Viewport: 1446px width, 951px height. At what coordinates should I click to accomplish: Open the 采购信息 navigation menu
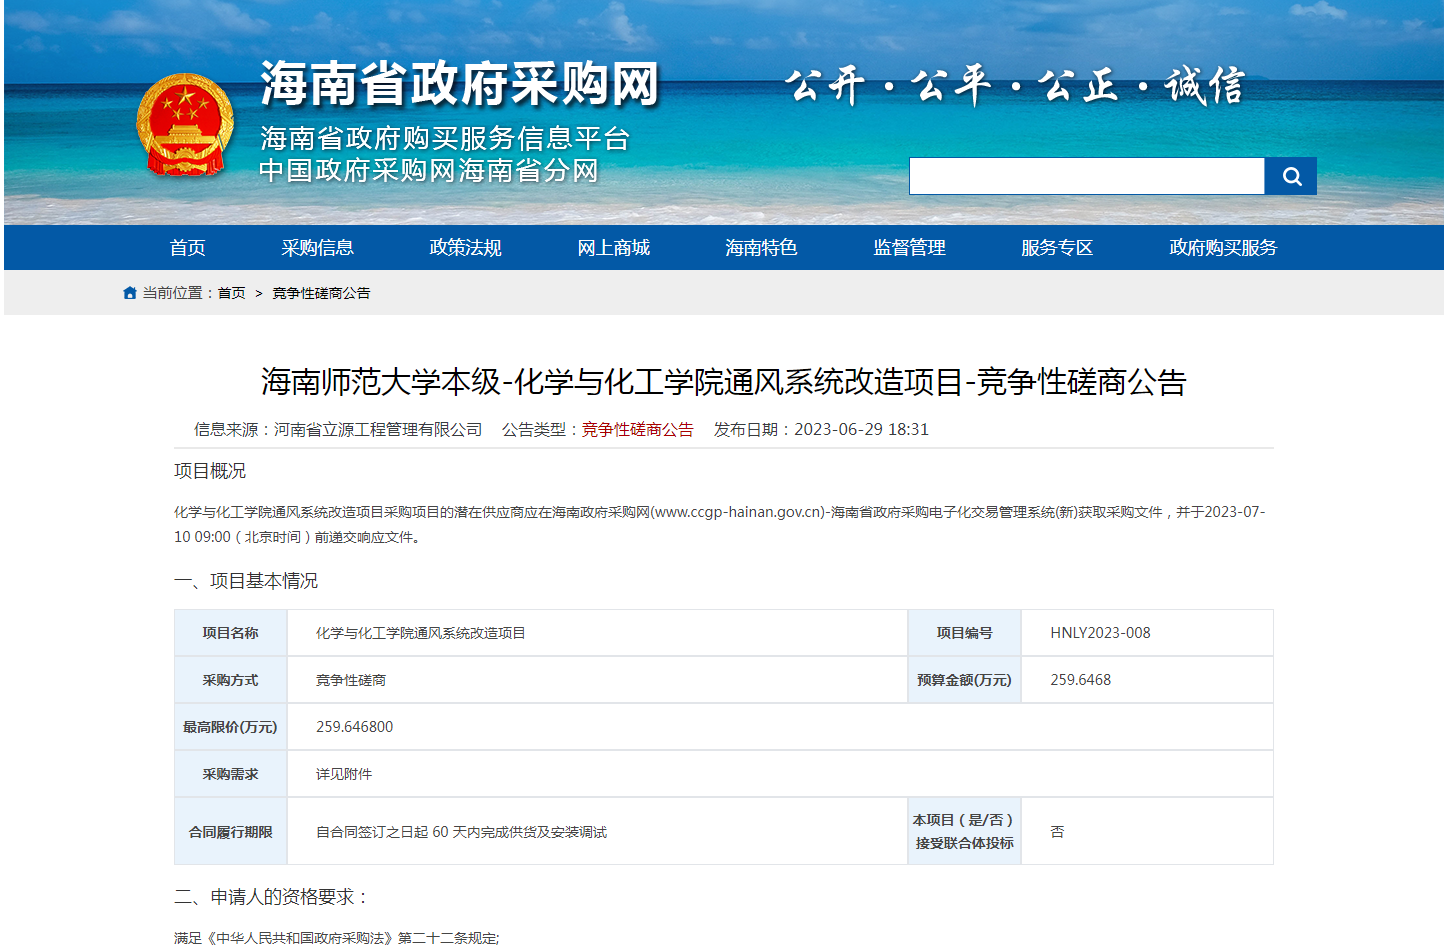click(x=317, y=247)
